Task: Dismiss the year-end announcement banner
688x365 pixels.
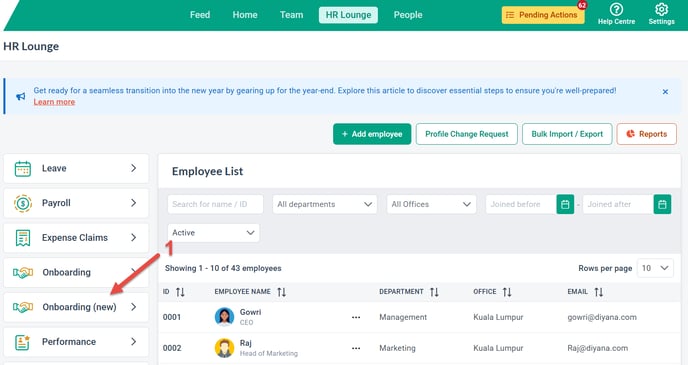Action: (x=665, y=92)
